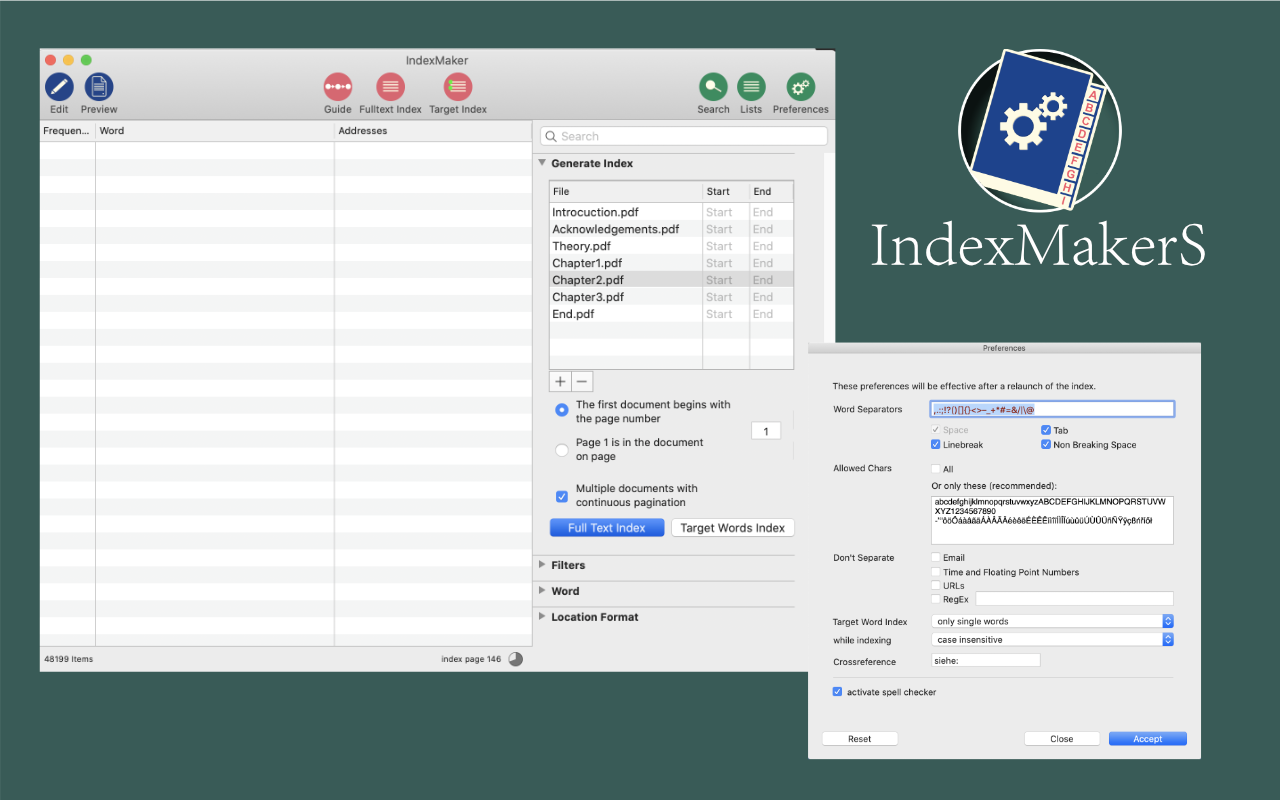The image size is (1280, 800).
Task: Click the Preview toolbar icon
Action: [x=98, y=87]
